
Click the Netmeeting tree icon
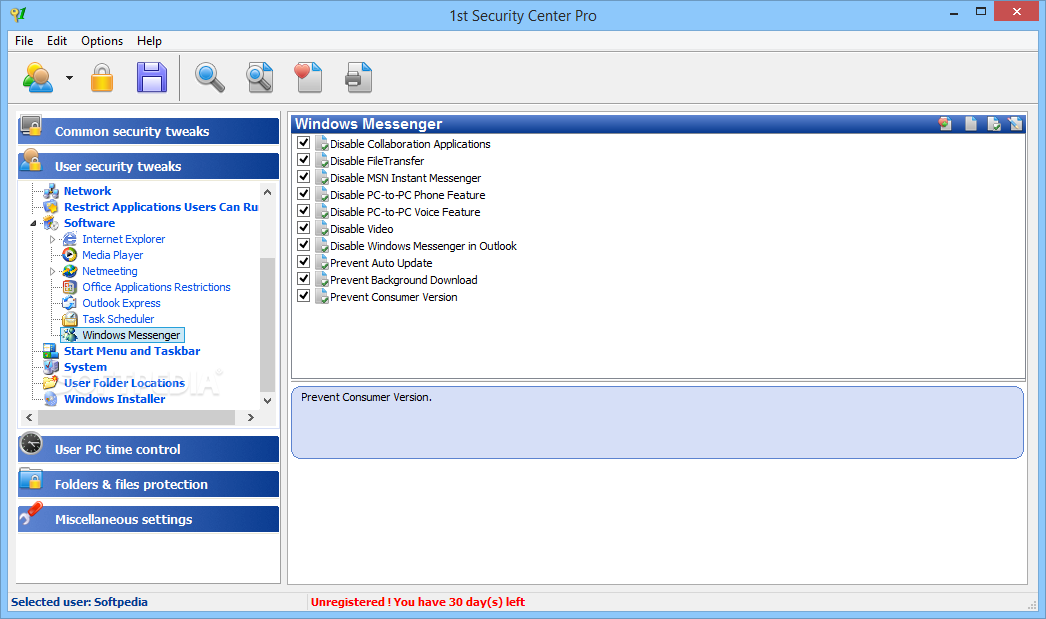pyautogui.click(x=70, y=271)
